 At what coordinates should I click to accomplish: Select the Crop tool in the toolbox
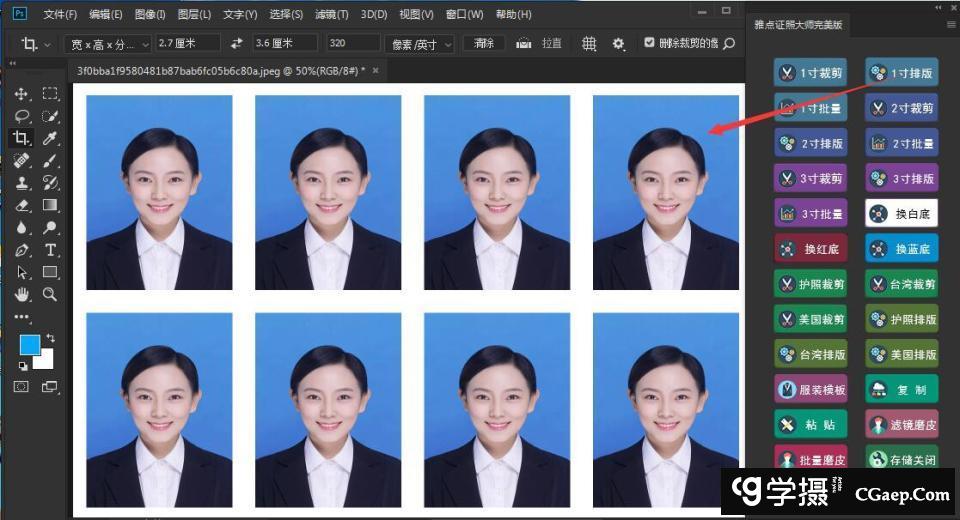pos(21,138)
